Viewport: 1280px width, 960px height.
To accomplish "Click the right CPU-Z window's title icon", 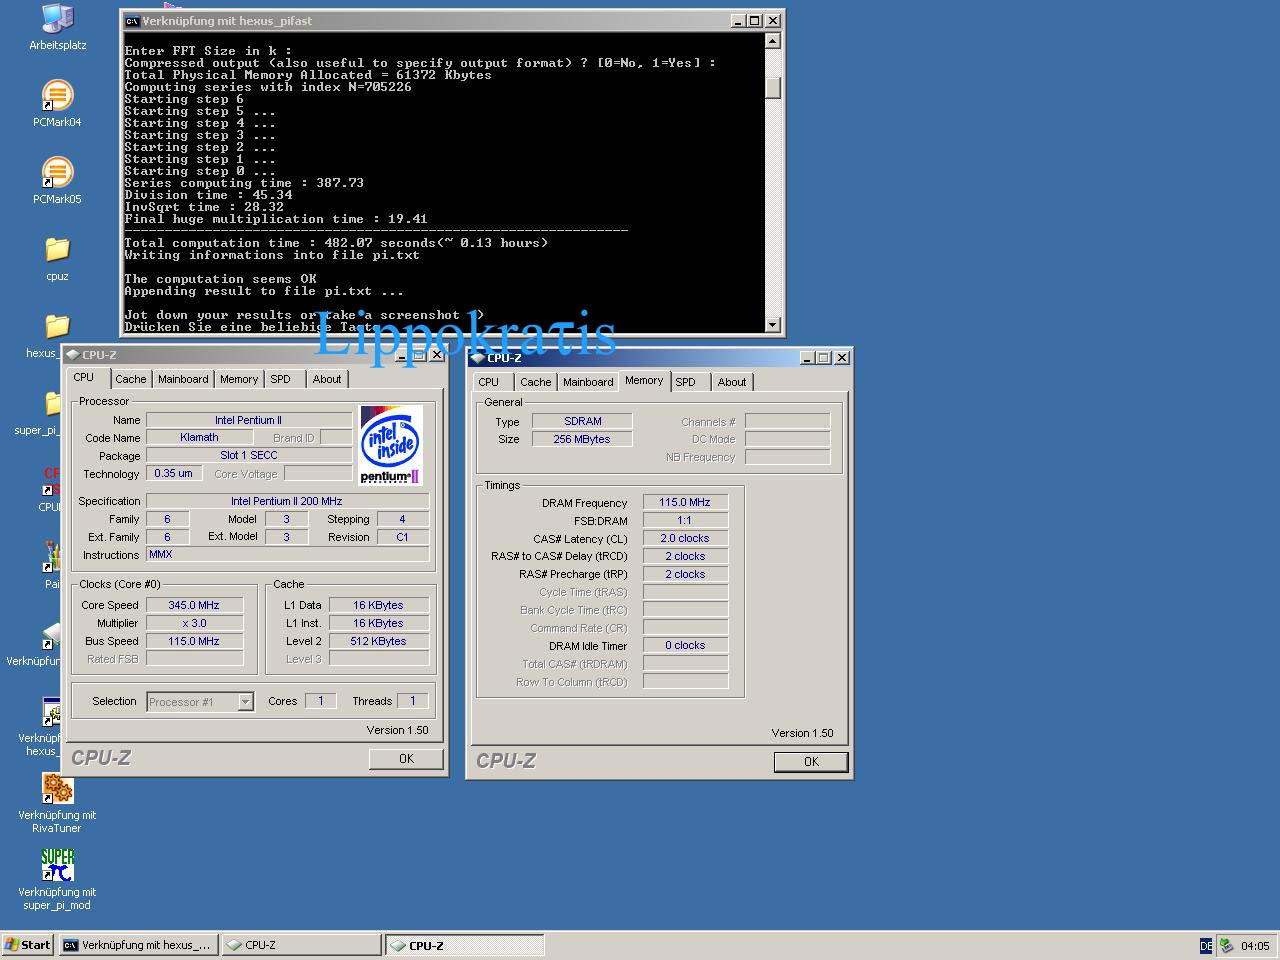I will point(478,357).
